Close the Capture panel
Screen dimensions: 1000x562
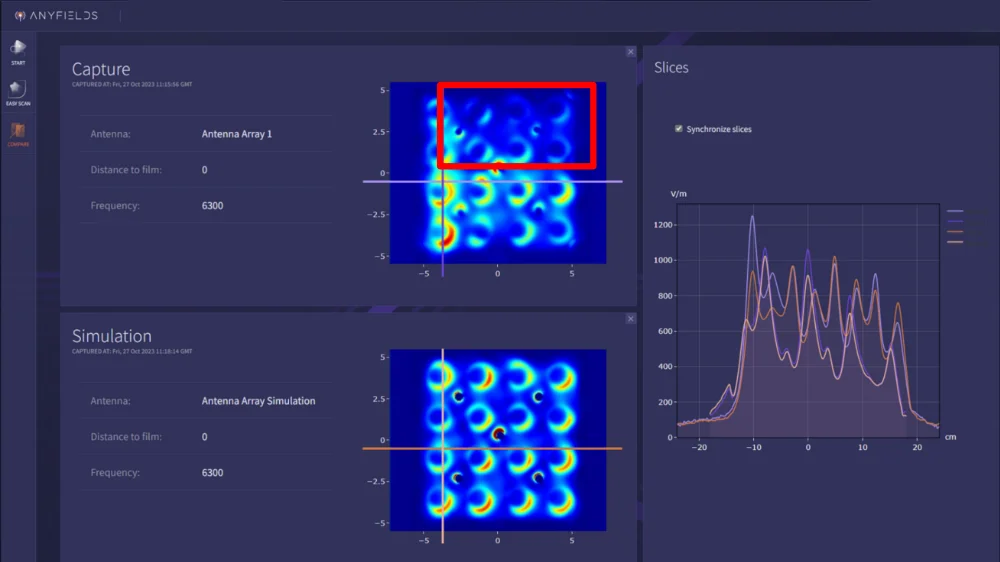[630, 52]
